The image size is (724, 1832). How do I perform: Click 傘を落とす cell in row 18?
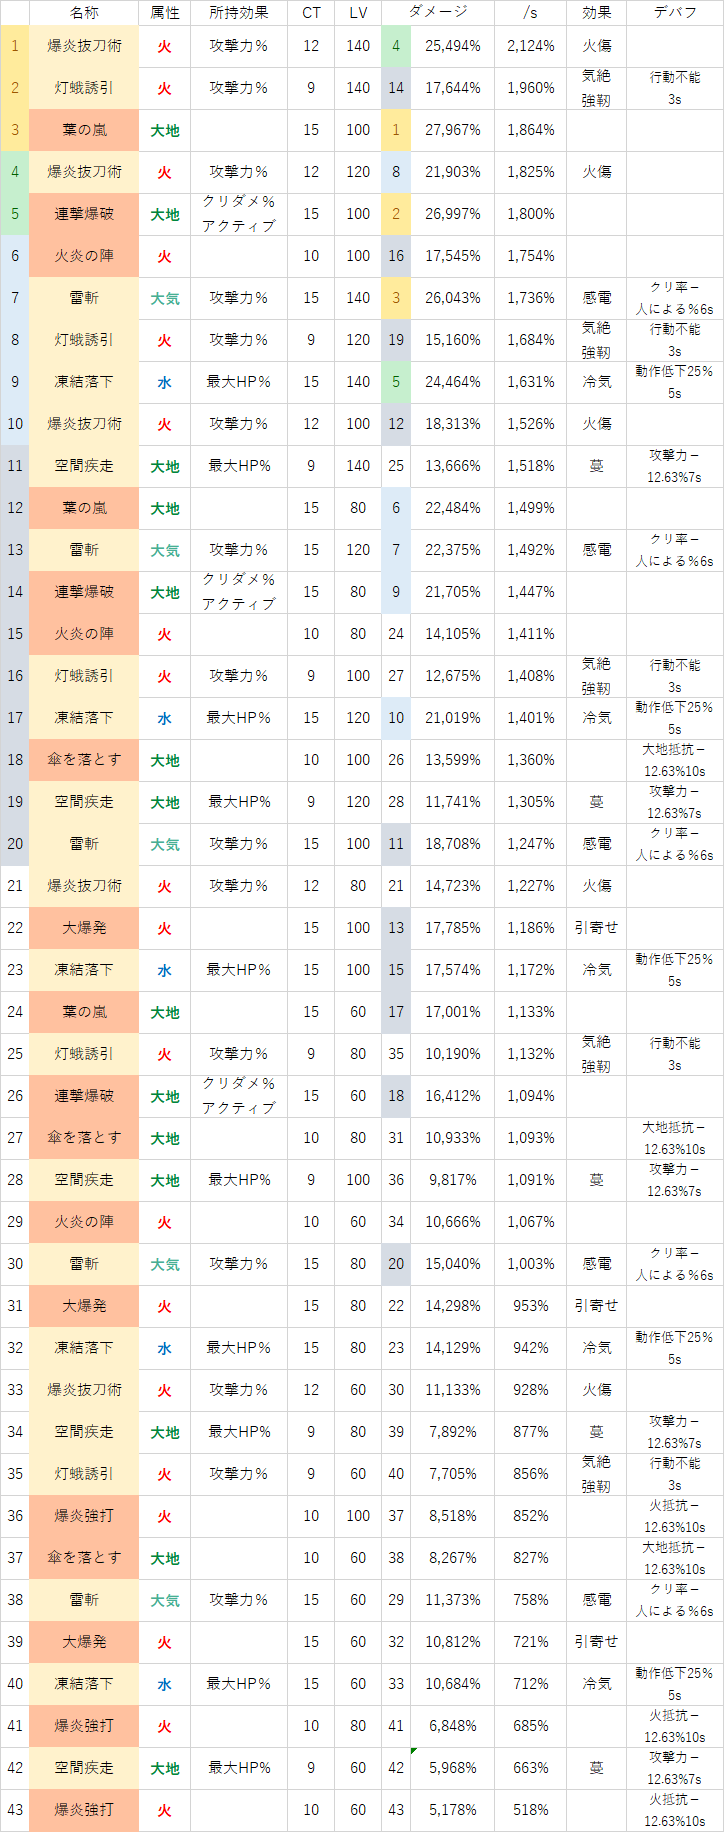click(84, 760)
